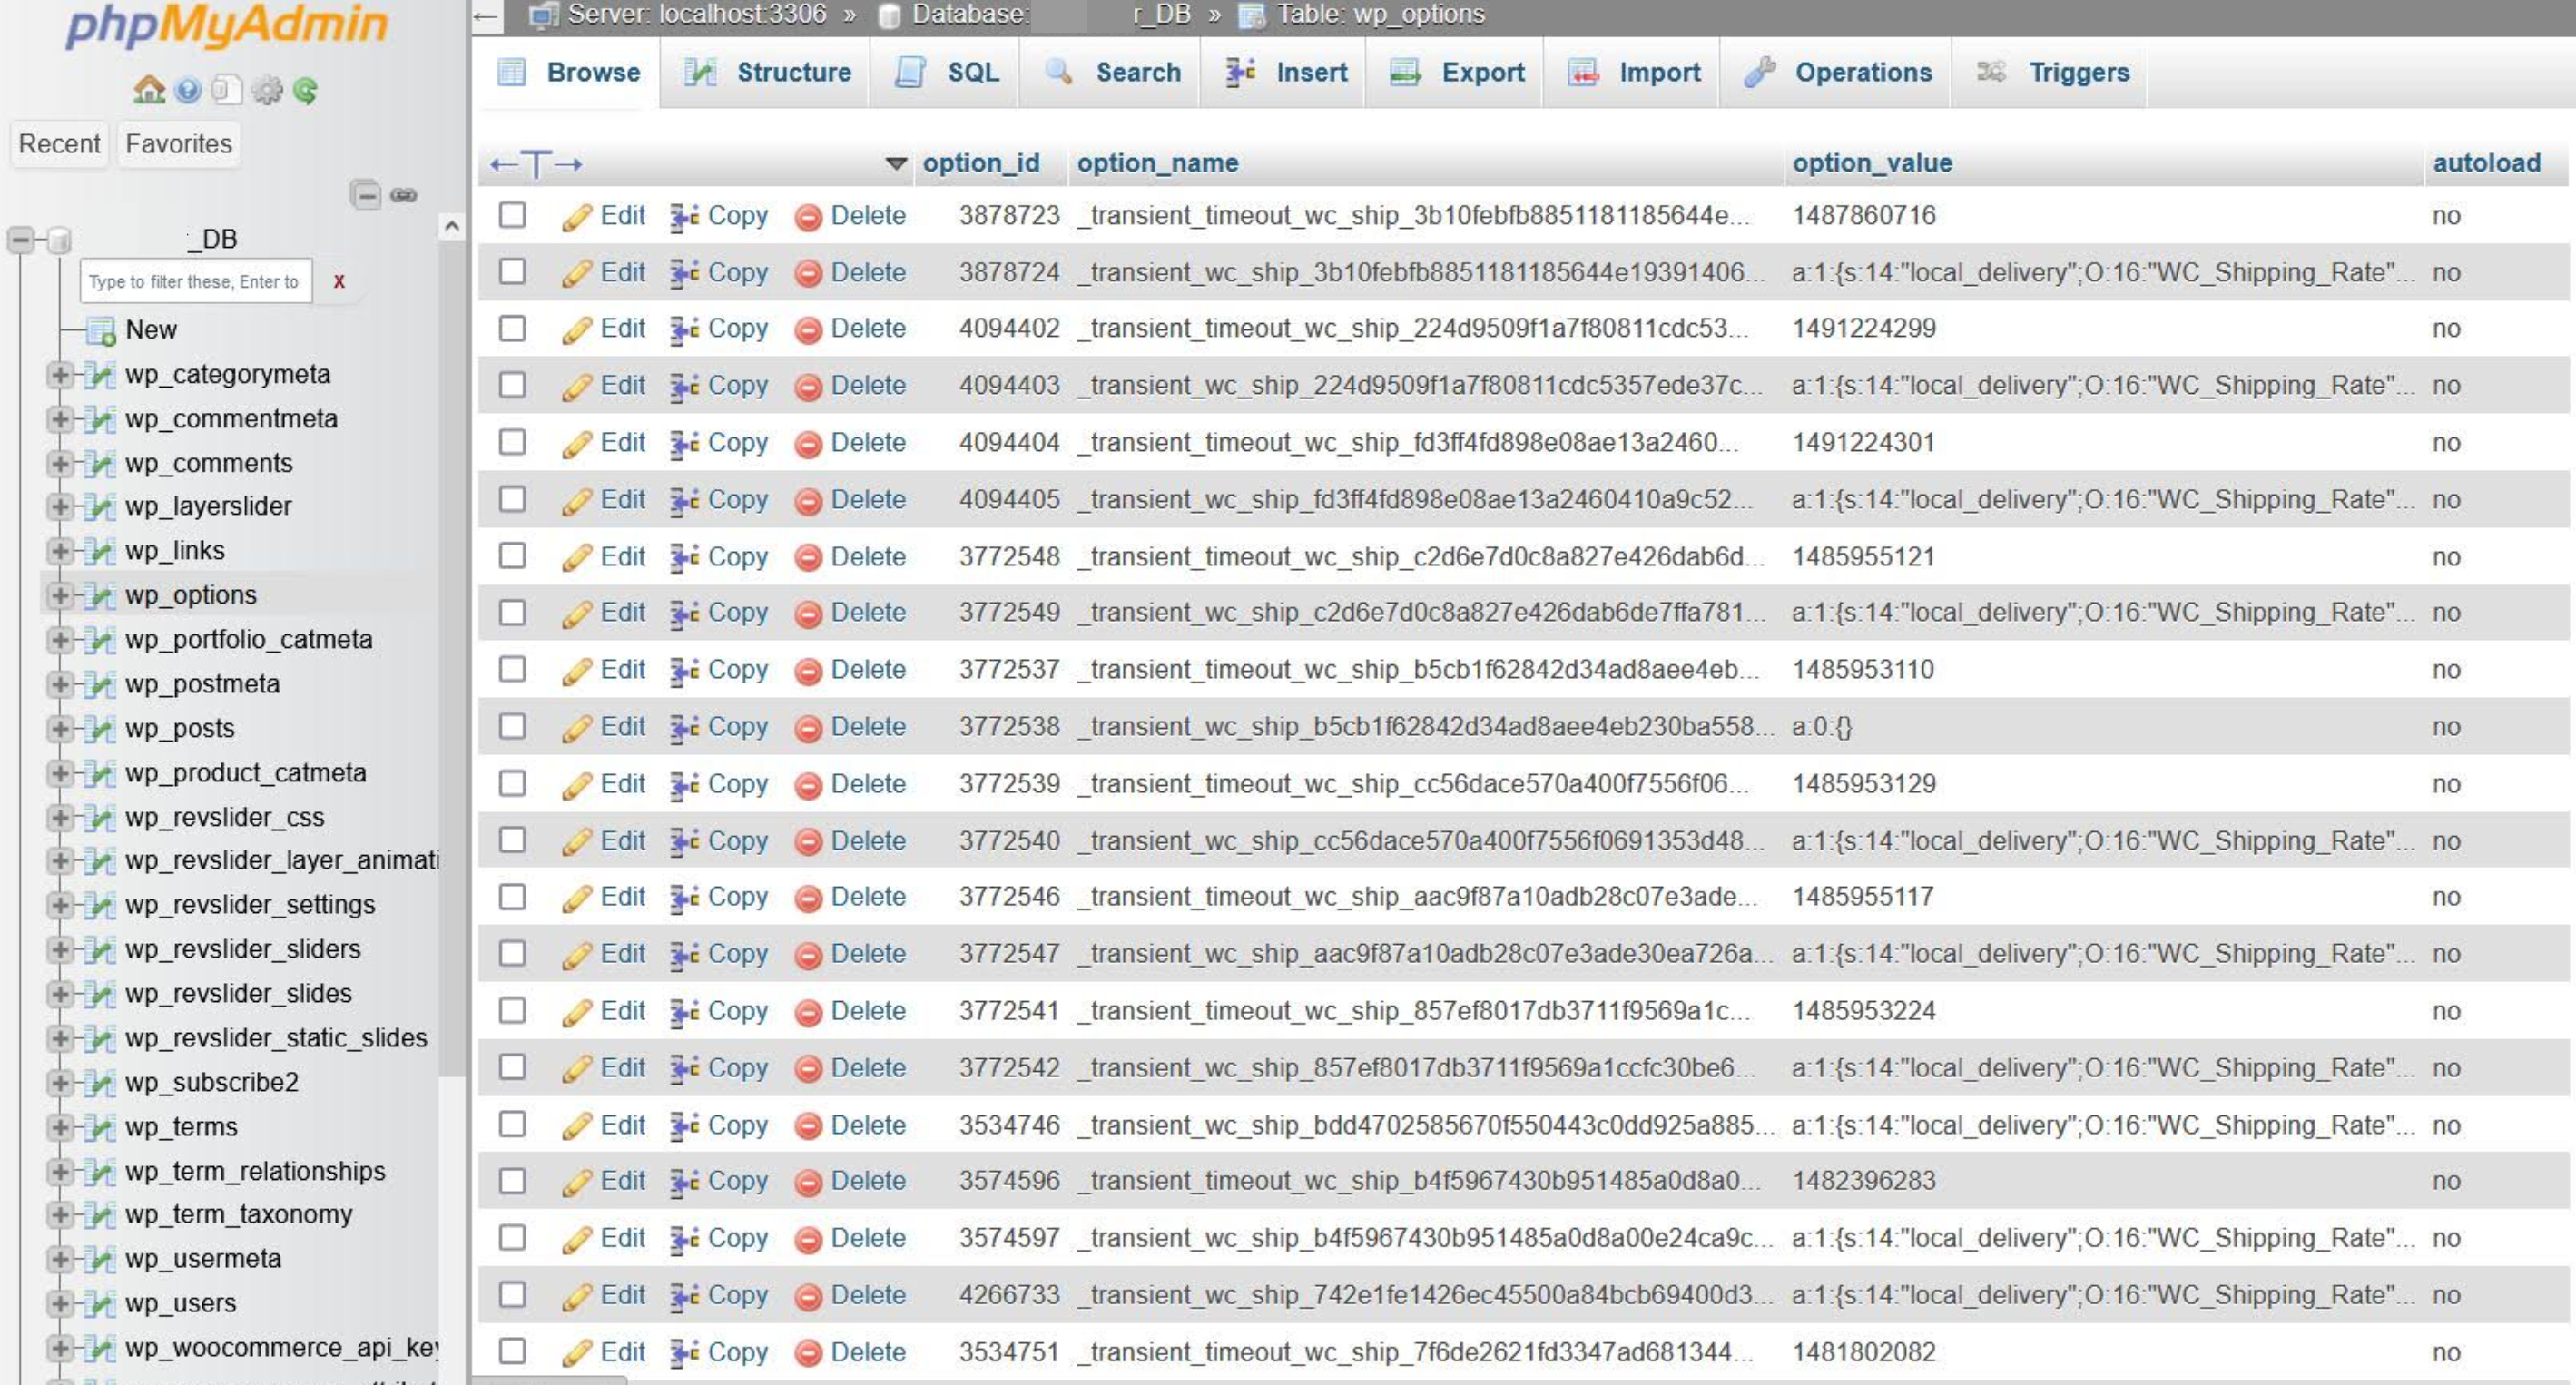
Task: Click the red Delete icon for row 4094402
Action: [808, 330]
